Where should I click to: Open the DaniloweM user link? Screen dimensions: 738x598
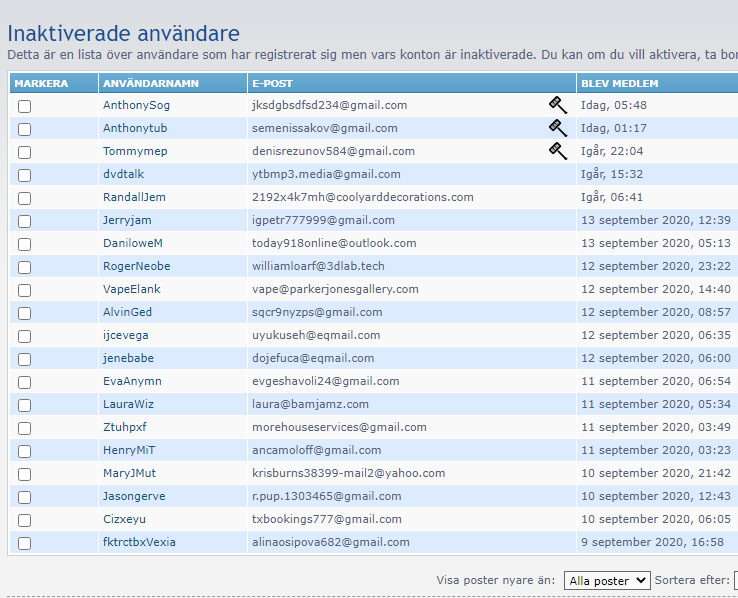pyautogui.click(x=133, y=243)
